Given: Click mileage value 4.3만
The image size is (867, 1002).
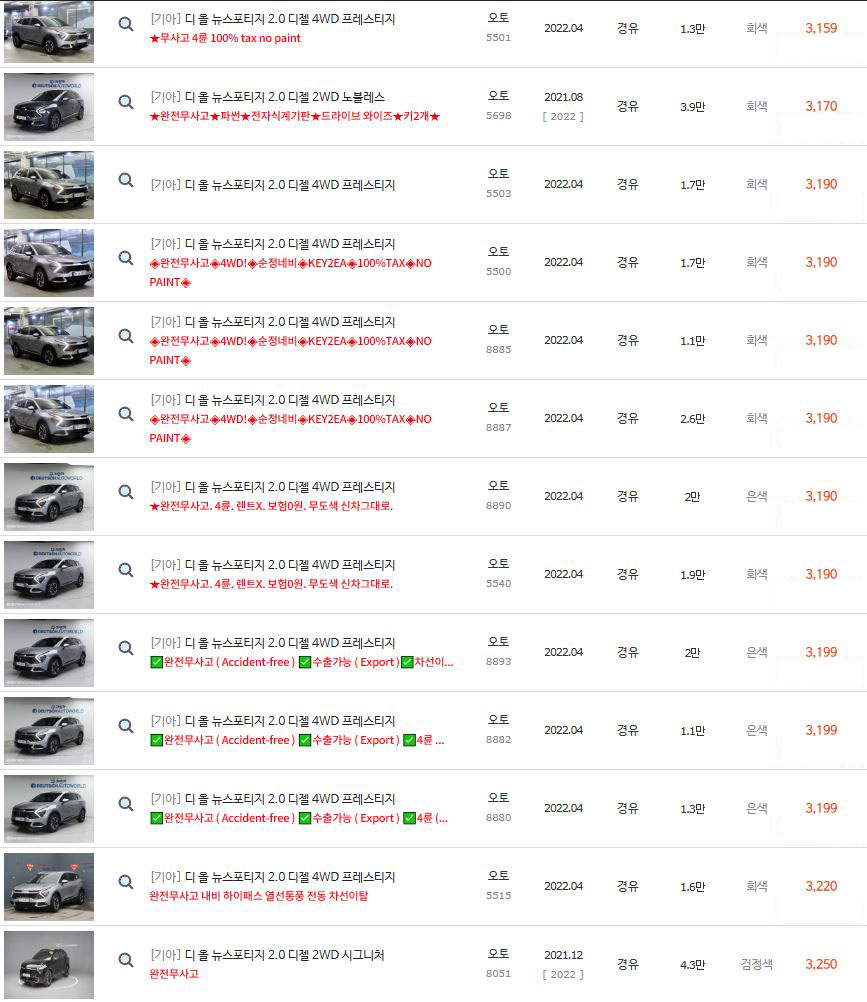Looking at the screenshot, I should (693, 964).
